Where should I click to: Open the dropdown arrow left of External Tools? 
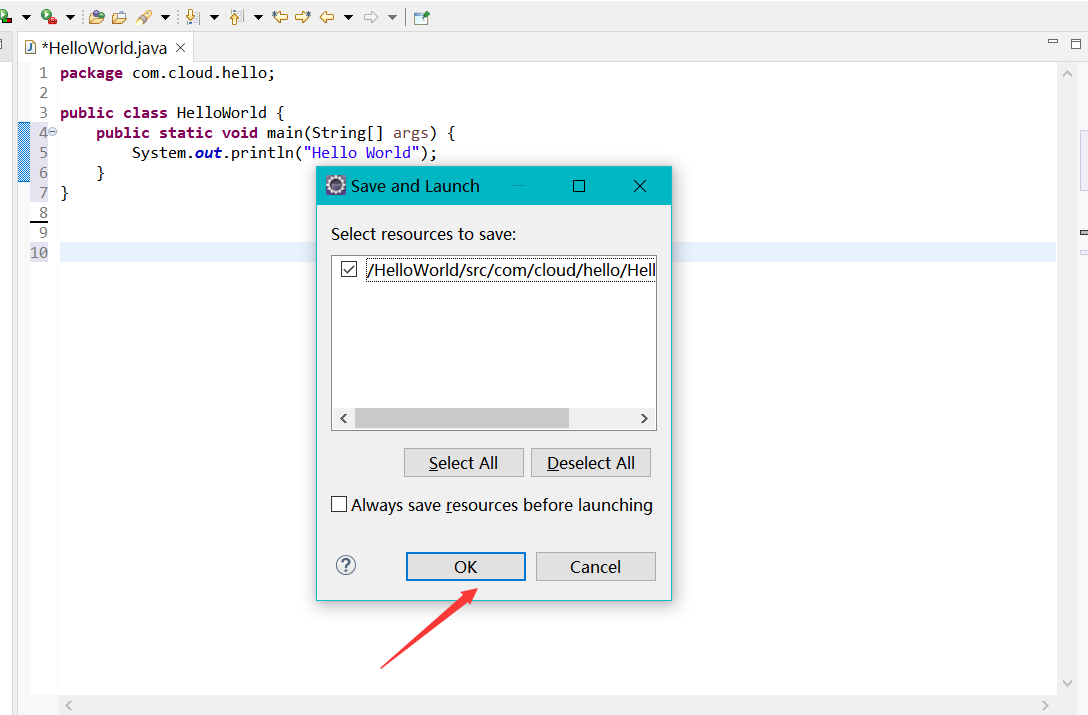point(26,17)
